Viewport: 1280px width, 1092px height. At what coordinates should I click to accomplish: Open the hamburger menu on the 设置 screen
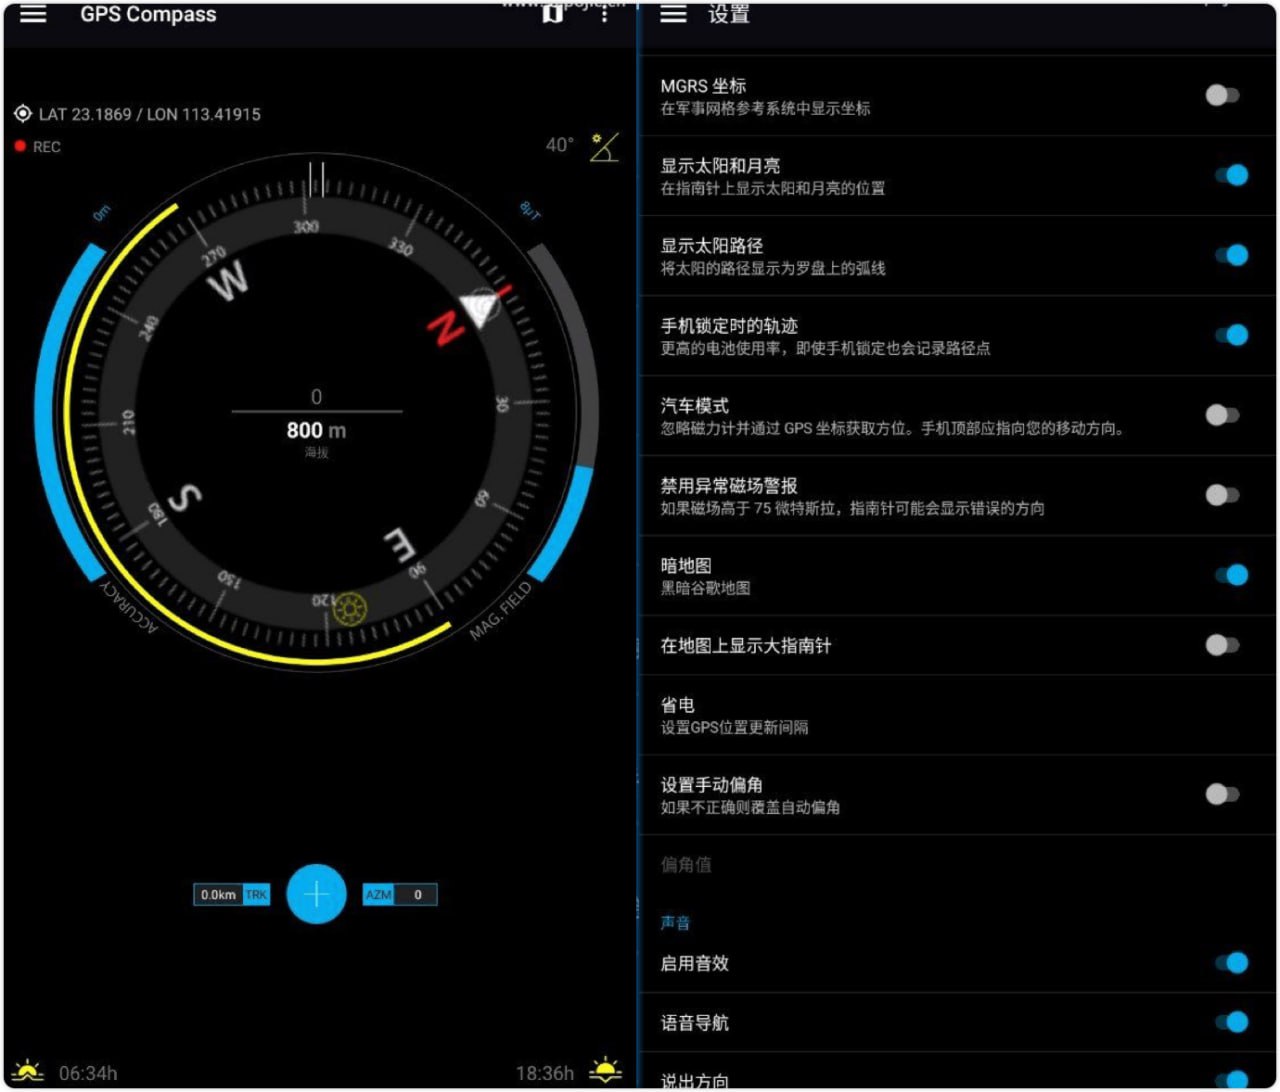coord(672,14)
